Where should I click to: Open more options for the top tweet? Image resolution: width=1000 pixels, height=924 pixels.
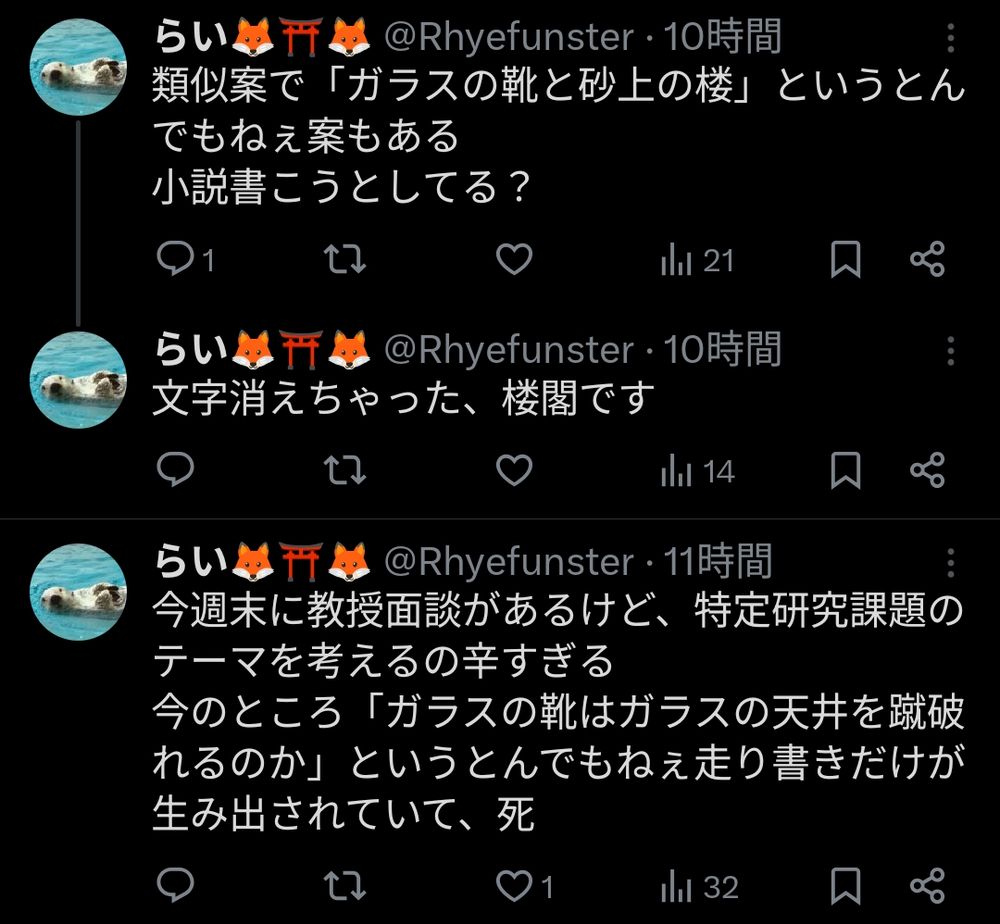(x=949, y=39)
